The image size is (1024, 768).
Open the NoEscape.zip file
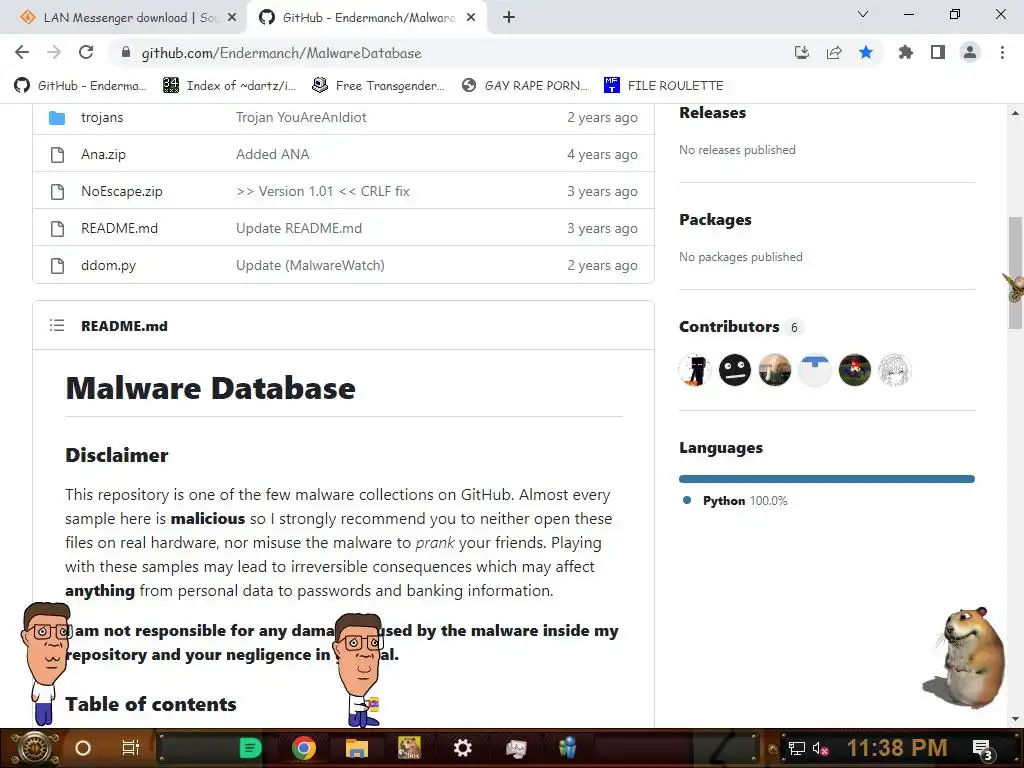pos(121,191)
